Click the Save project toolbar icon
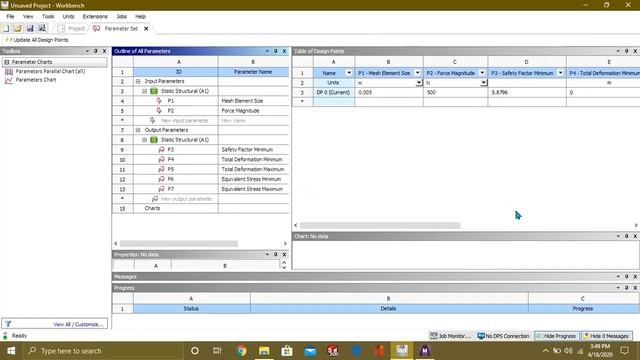Screen dimensions: 640x360 click(x=30, y=28)
